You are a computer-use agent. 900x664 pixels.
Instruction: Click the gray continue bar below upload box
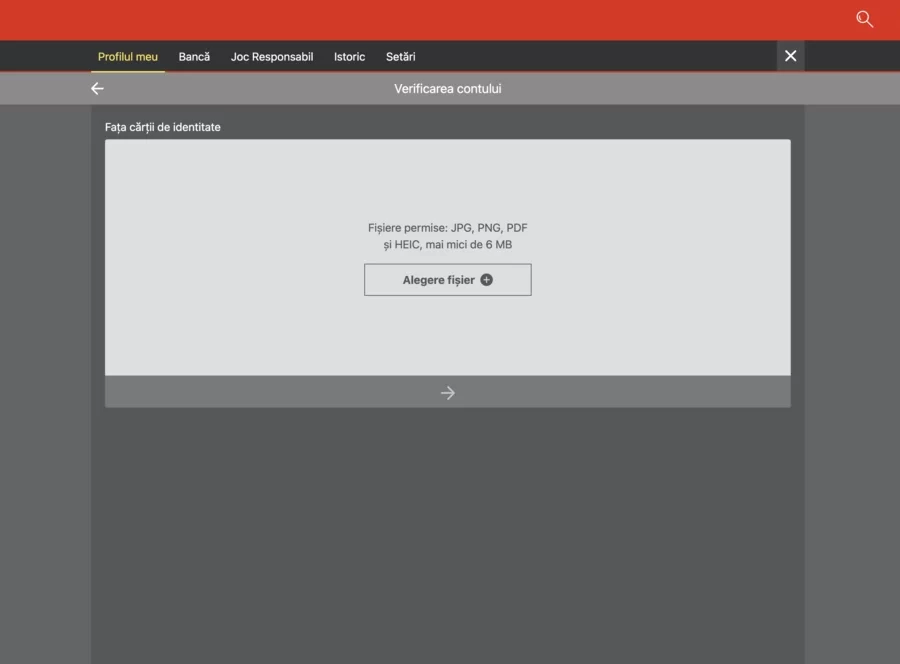[448, 392]
